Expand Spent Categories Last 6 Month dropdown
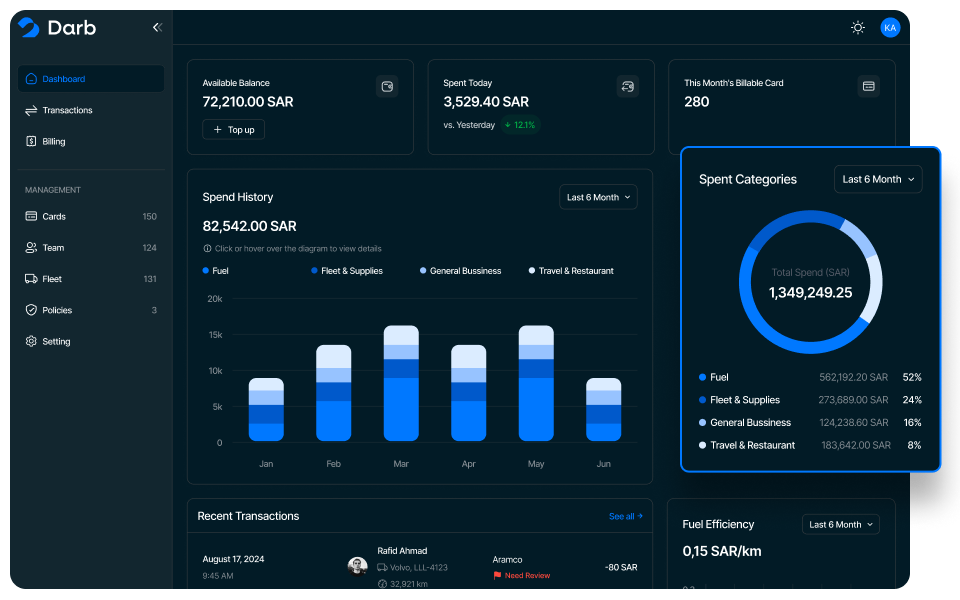 (x=878, y=180)
